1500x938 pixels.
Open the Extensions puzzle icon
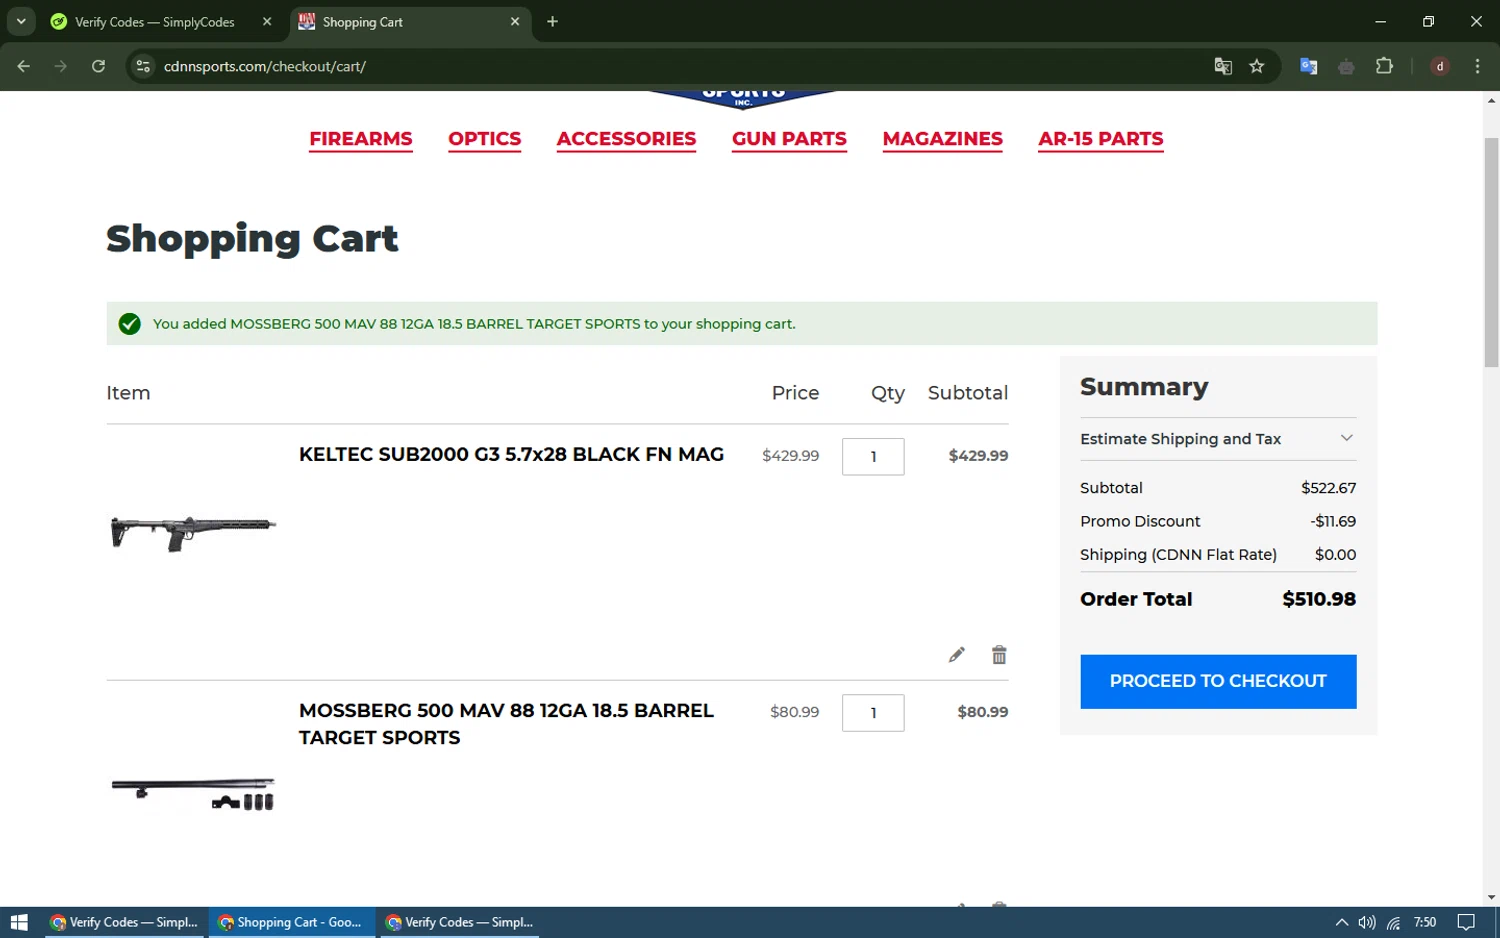click(x=1384, y=66)
